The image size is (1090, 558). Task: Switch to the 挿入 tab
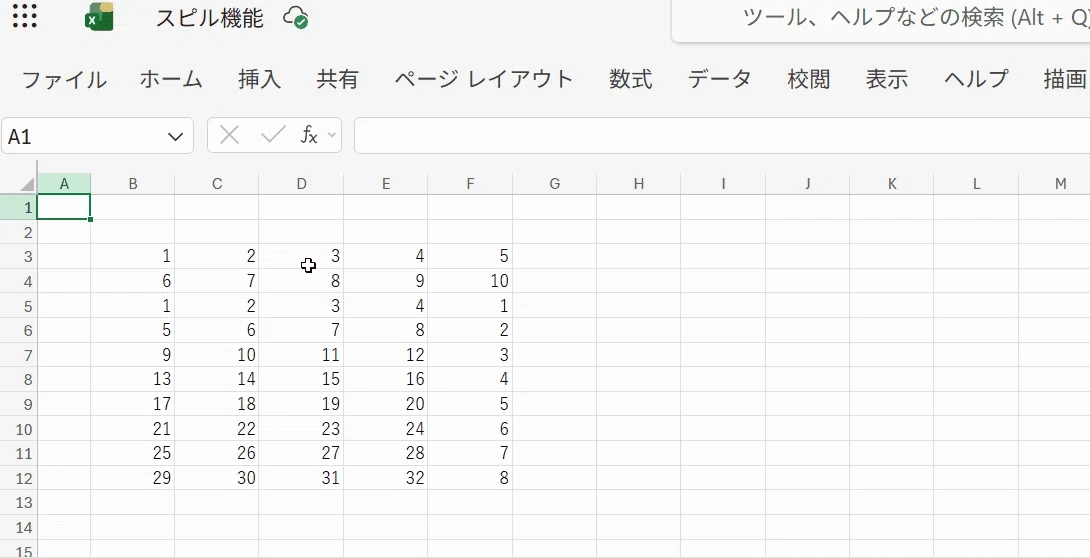(259, 79)
